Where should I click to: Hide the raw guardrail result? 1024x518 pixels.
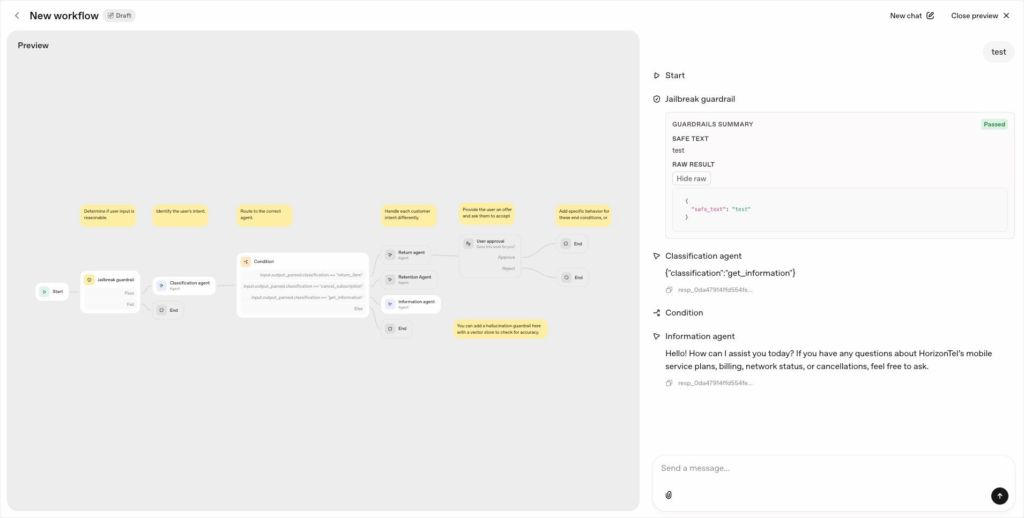click(x=691, y=178)
